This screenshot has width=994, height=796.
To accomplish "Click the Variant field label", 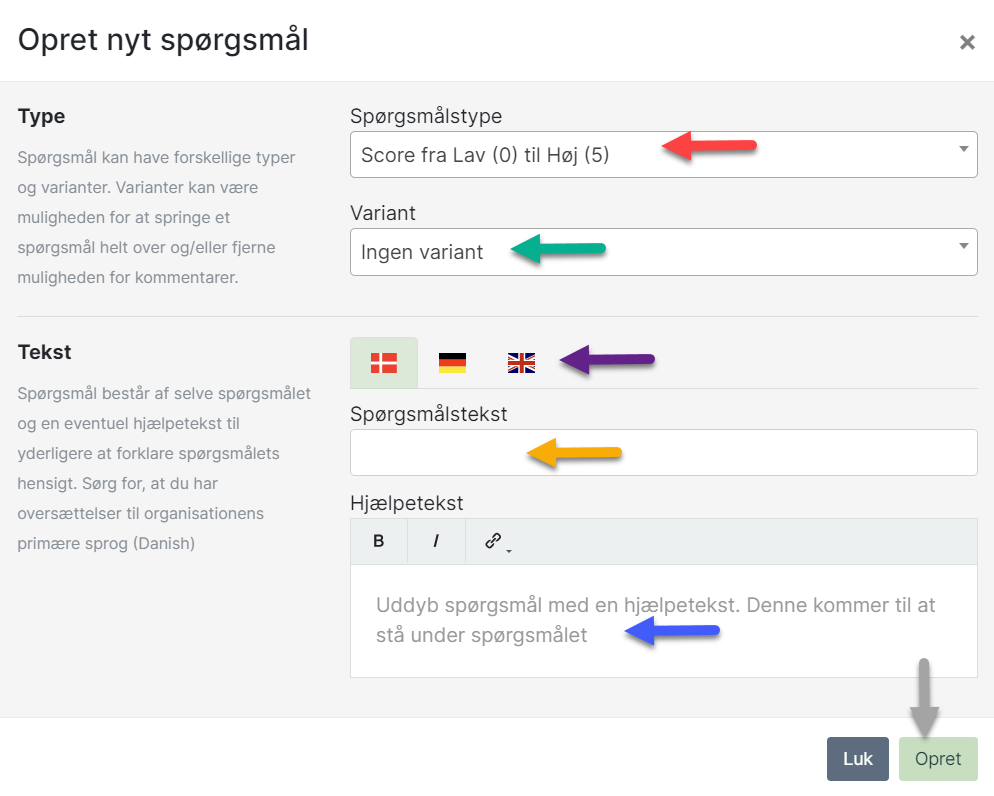I will coord(383,213).
